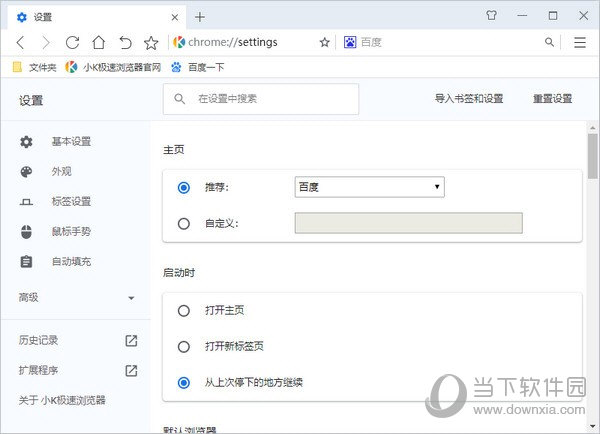Open a new tab with plus
The height and width of the screenshot is (434, 600).
point(200,17)
